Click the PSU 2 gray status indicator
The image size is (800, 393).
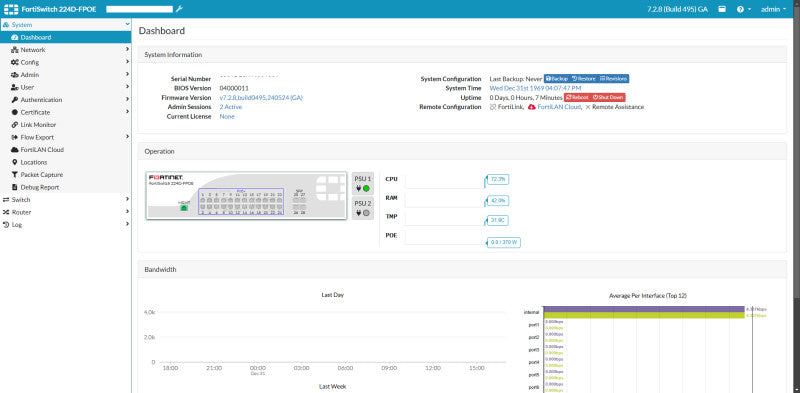[366, 212]
